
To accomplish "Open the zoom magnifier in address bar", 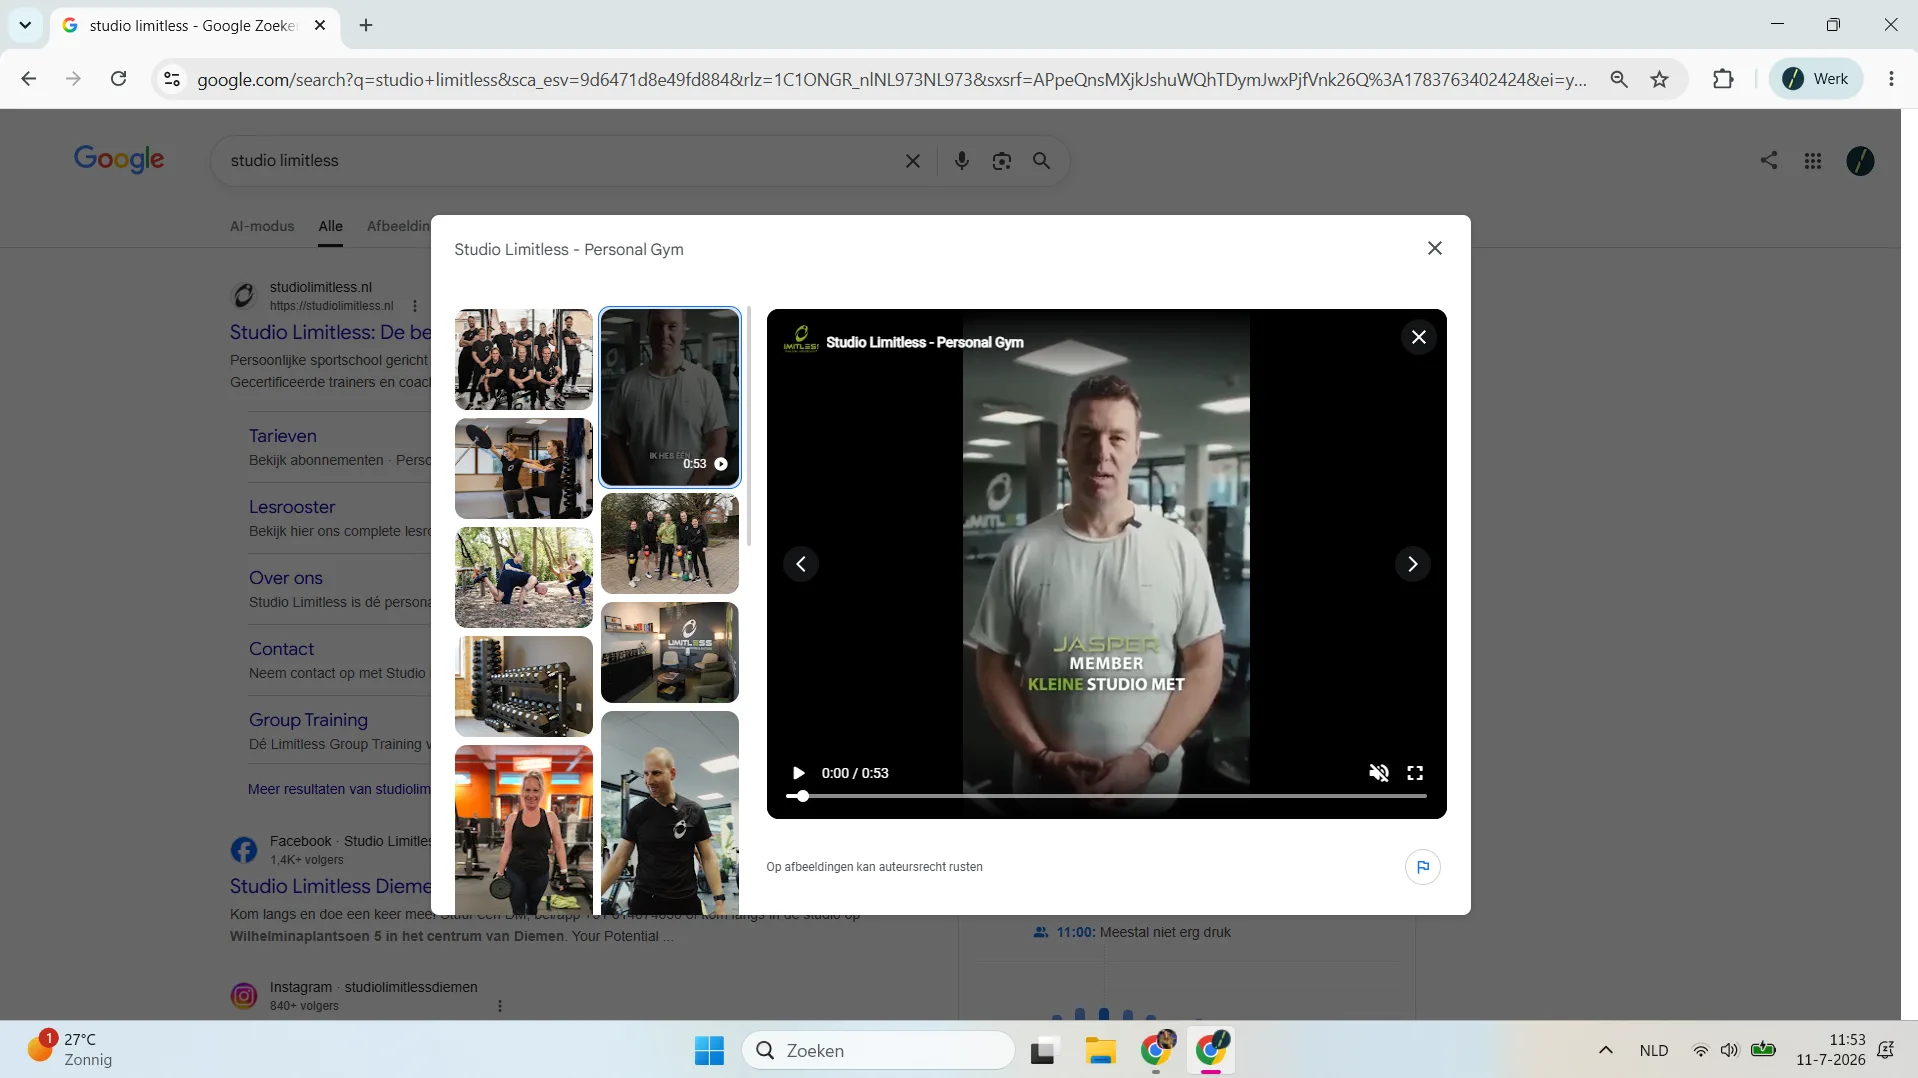I will tap(1619, 79).
